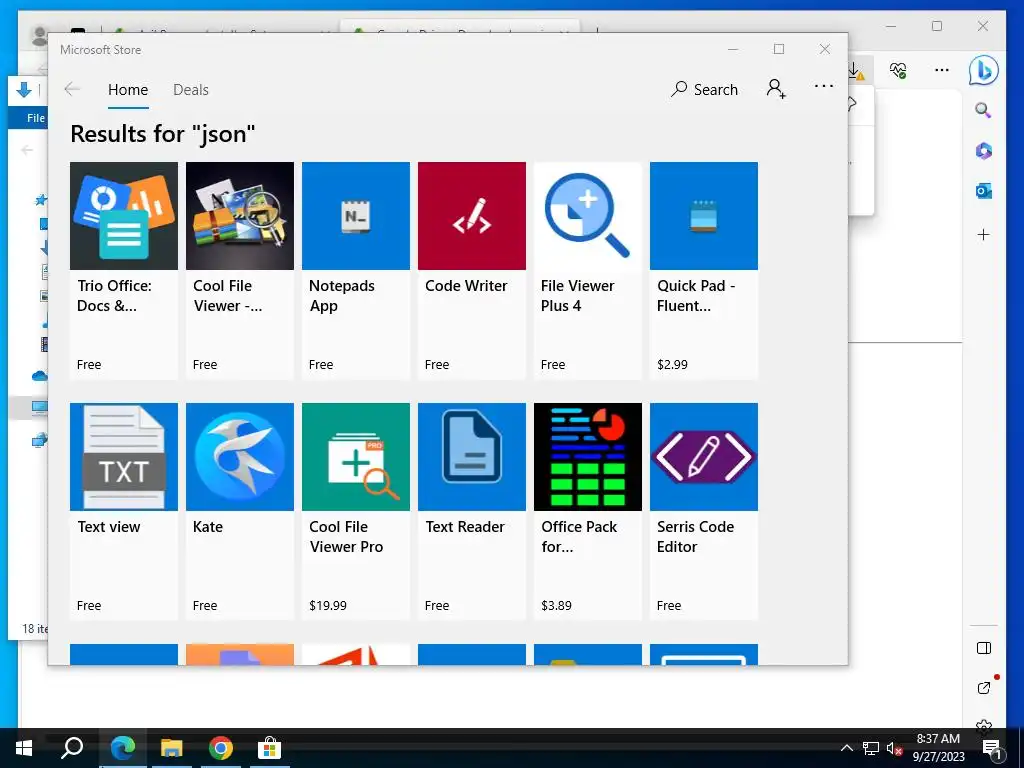The height and width of the screenshot is (768, 1024).
Task: Click the Search button in Microsoft Store
Action: click(x=704, y=89)
